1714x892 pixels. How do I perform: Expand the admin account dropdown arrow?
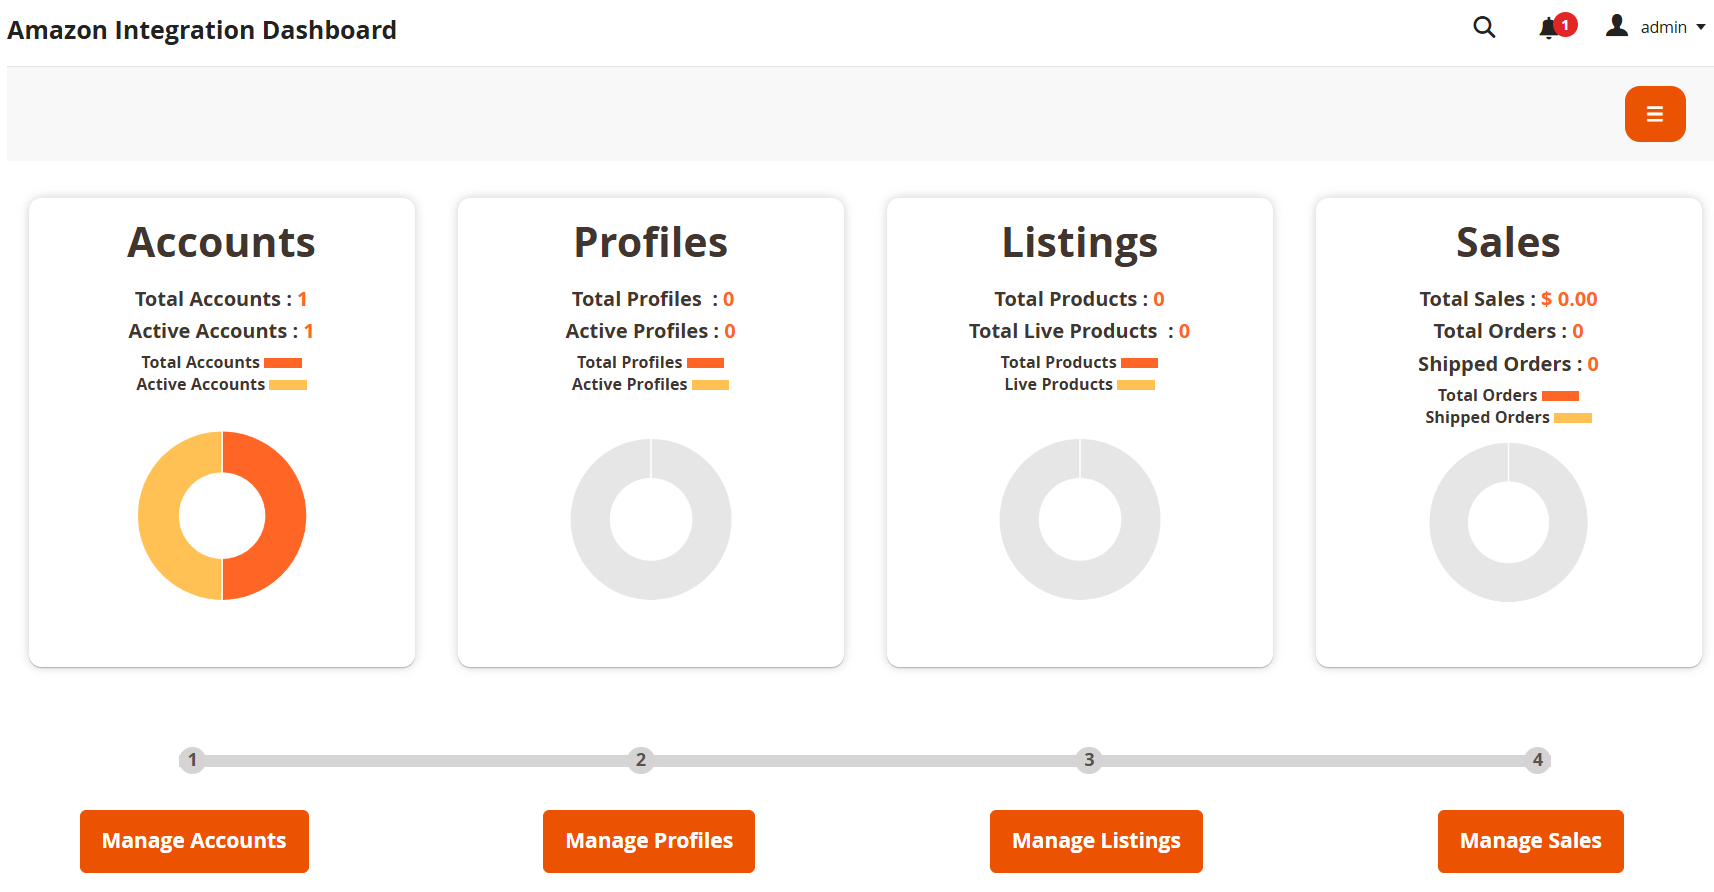[x=1700, y=27]
